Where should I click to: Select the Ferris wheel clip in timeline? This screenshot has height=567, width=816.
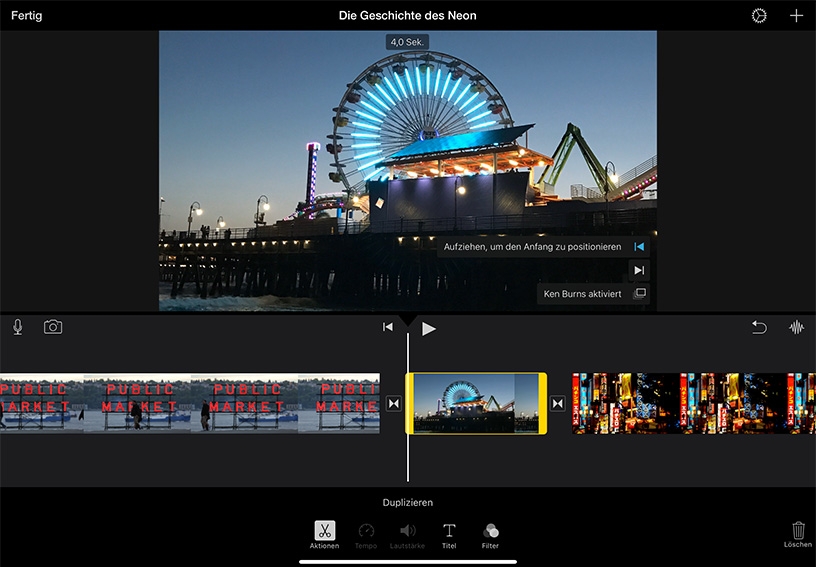pyautogui.click(x=476, y=403)
